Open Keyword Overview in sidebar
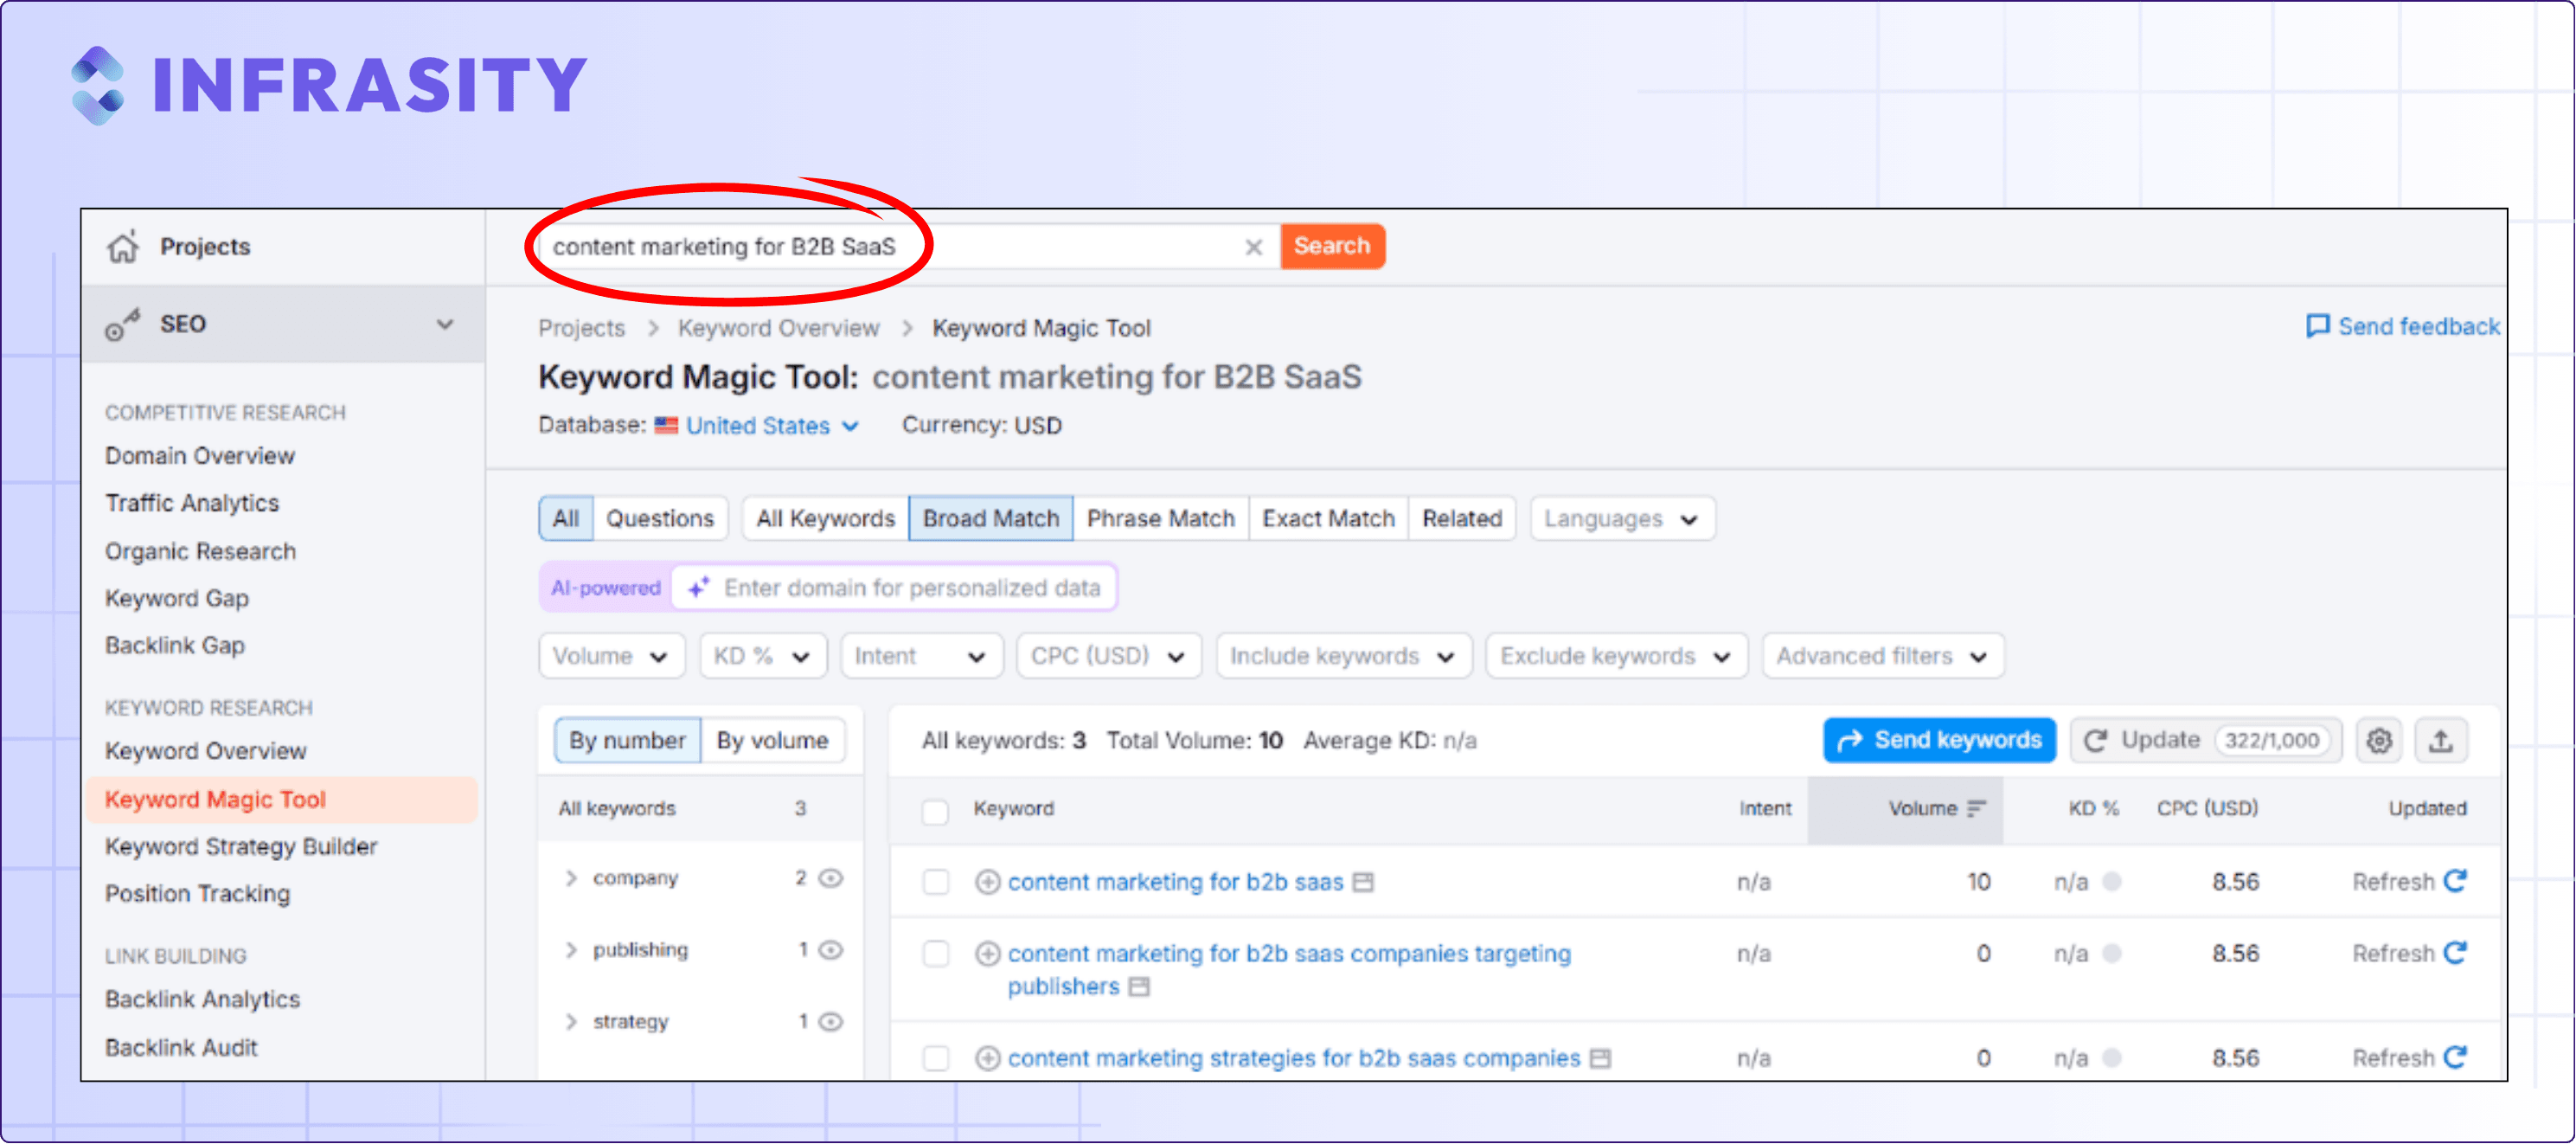 click(x=206, y=751)
